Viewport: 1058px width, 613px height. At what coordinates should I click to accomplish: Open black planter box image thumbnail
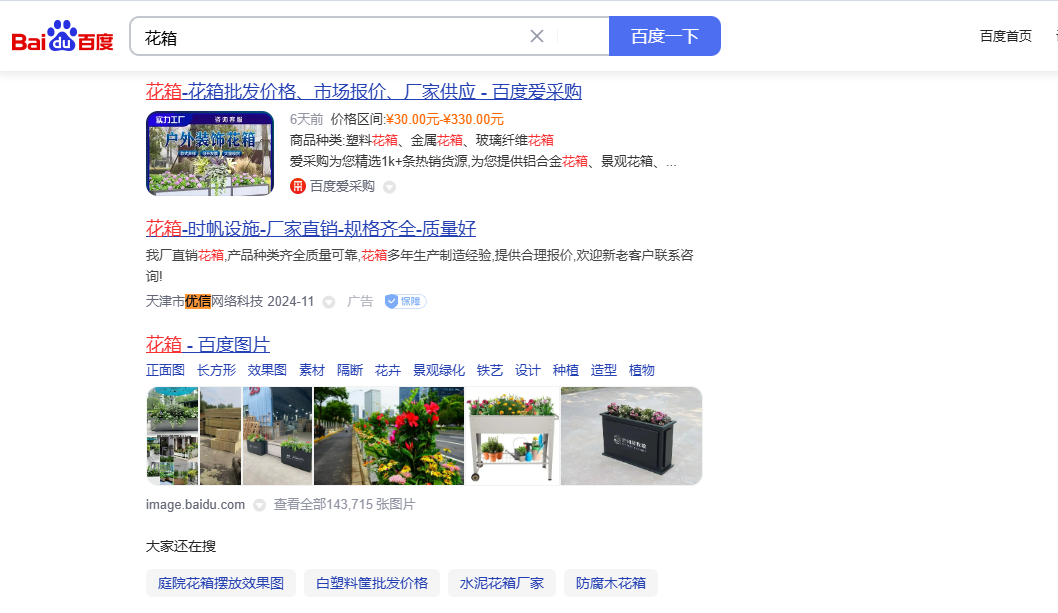pos(632,435)
